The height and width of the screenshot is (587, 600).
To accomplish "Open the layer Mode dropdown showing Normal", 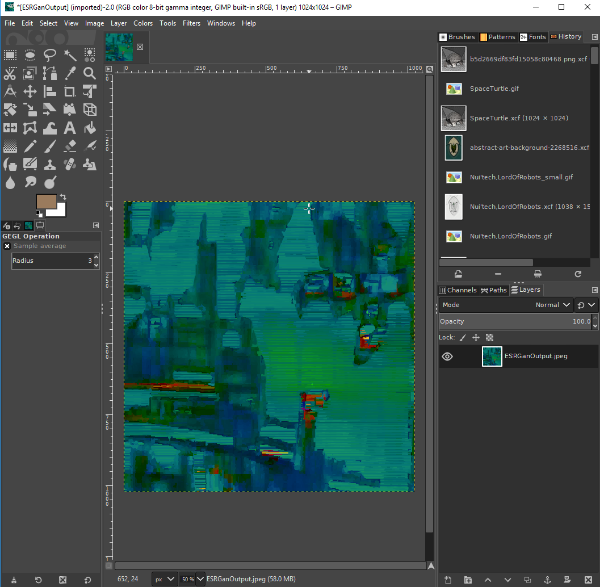I will 552,305.
